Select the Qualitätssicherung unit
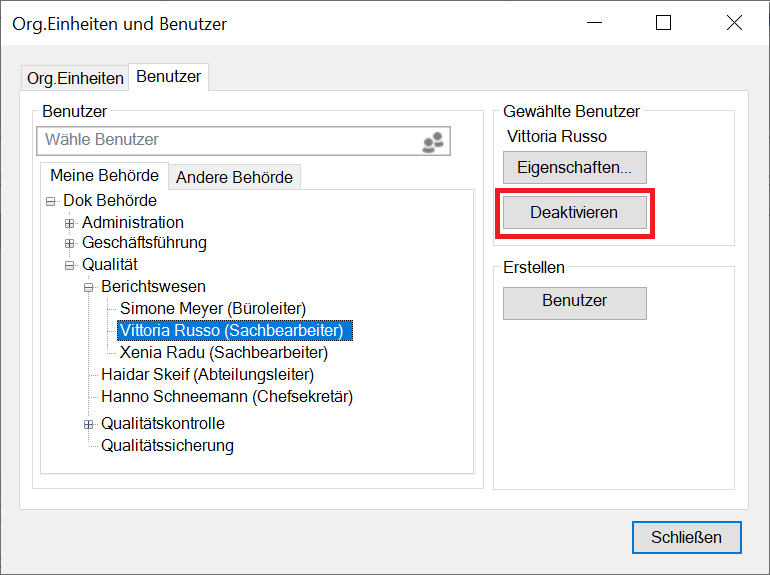Viewport: 770px width, 575px height. point(167,446)
